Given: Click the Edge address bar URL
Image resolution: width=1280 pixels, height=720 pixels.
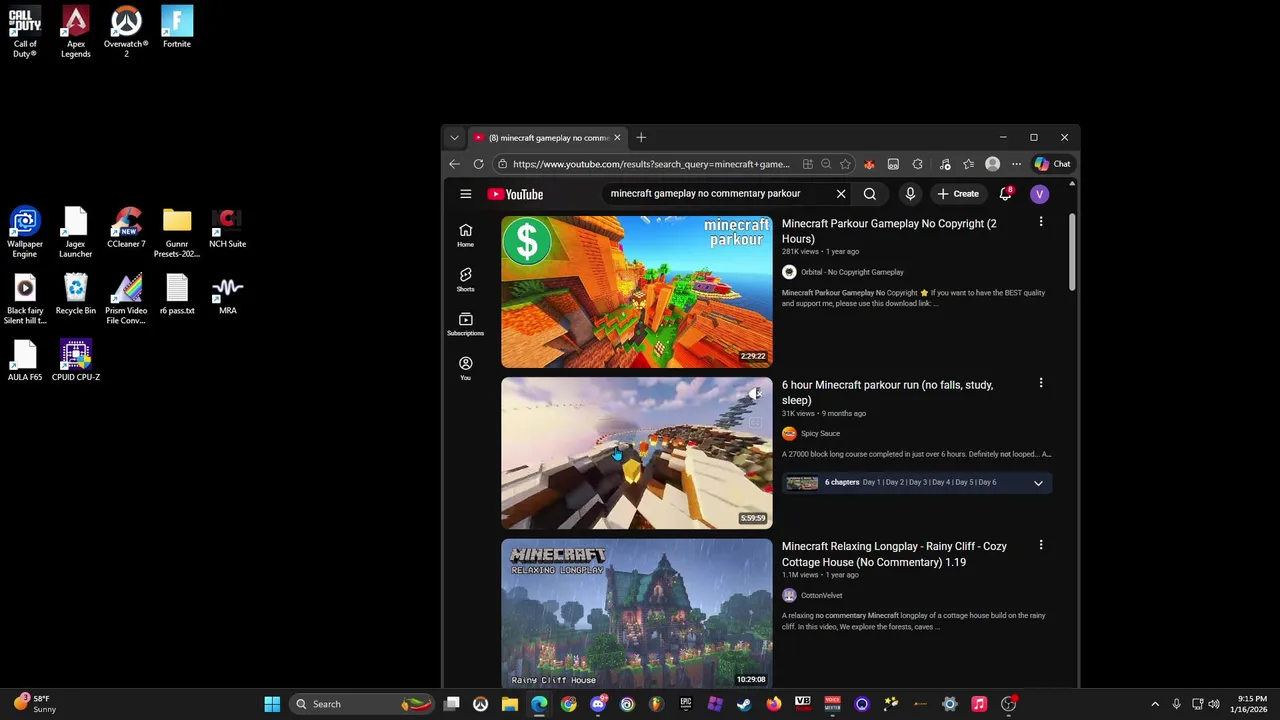Looking at the screenshot, I should point(651,164).
